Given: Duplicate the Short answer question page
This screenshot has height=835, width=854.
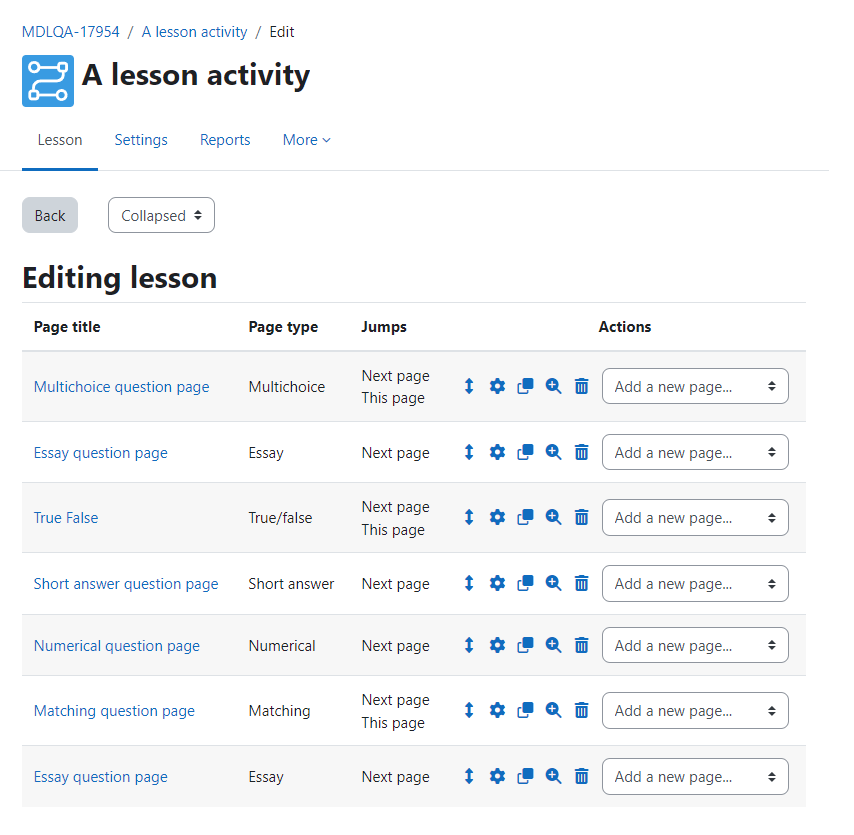Looking at the screenshot, I should tap(525, 583).
